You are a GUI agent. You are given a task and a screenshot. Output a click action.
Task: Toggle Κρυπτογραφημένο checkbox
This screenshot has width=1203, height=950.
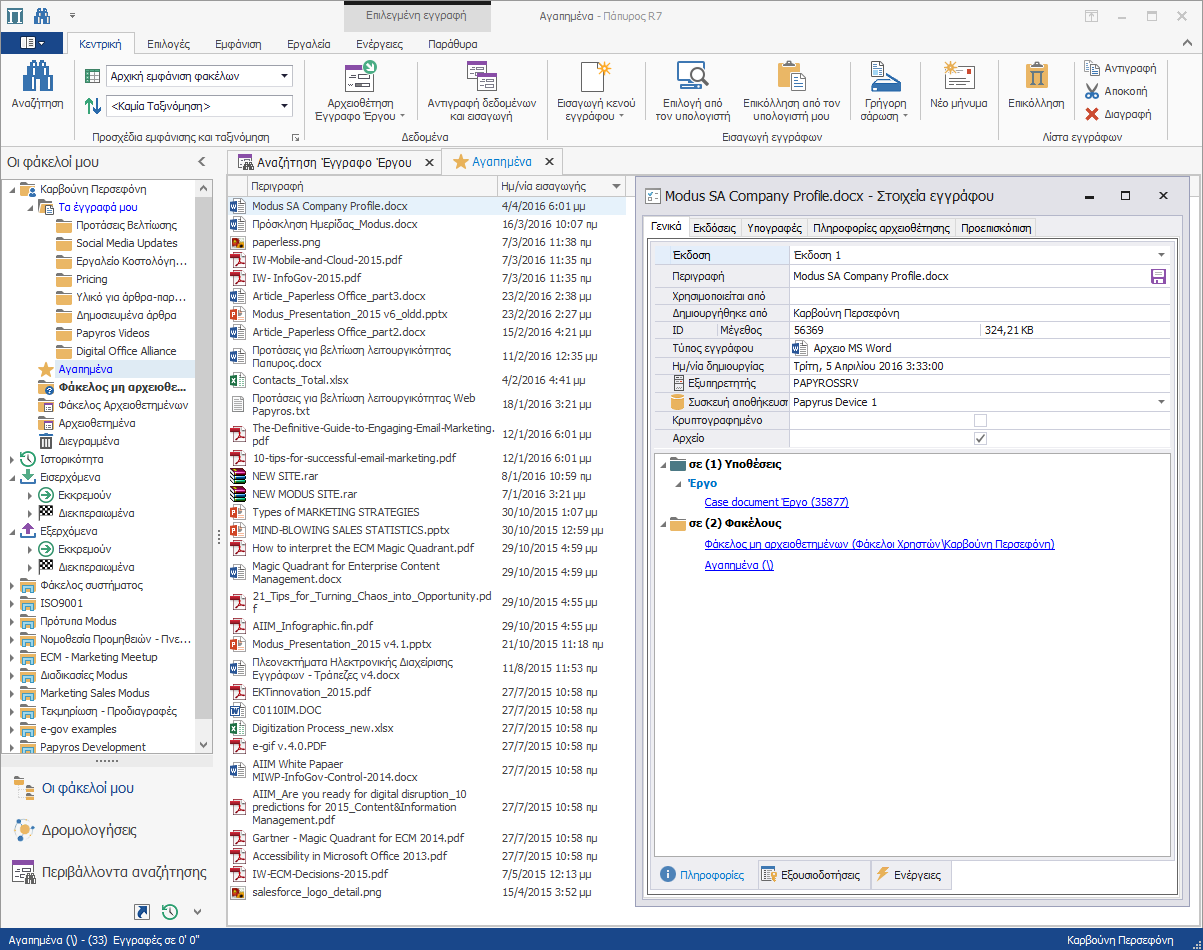[980, 420]
